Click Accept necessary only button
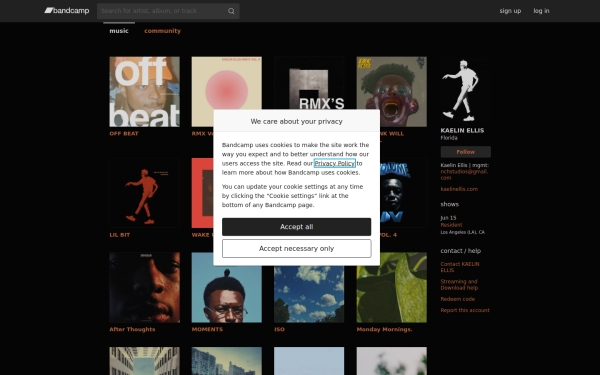 tap(297, 249)
